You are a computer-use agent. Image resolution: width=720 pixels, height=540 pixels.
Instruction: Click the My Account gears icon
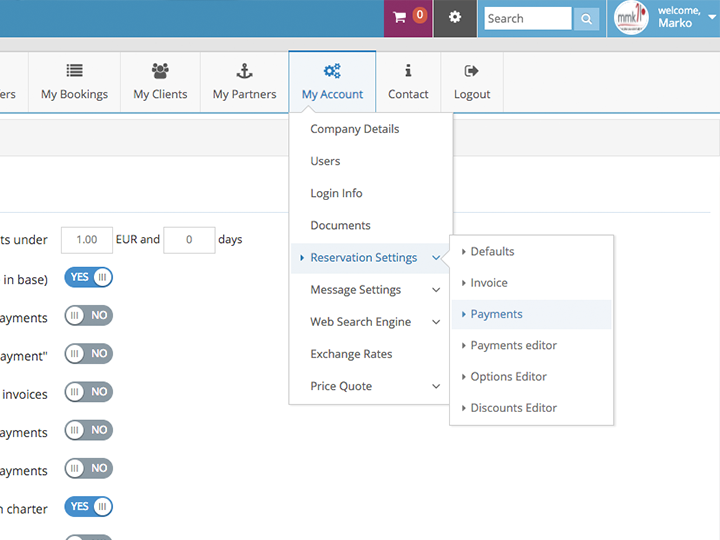(332, 71)
